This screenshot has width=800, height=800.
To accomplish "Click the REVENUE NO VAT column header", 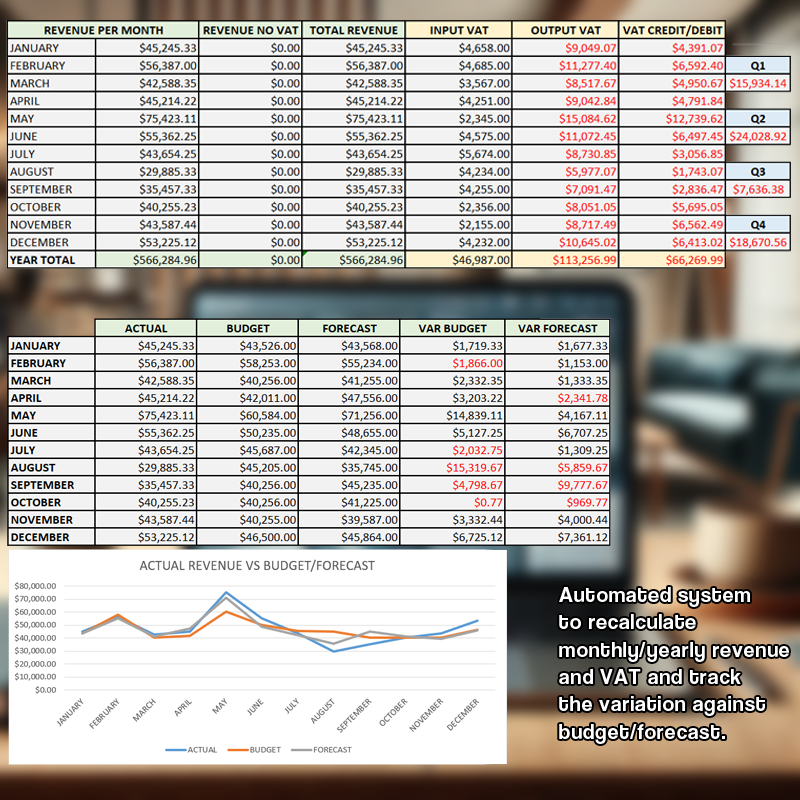I will pyautogui.click(x=250, y=30).
